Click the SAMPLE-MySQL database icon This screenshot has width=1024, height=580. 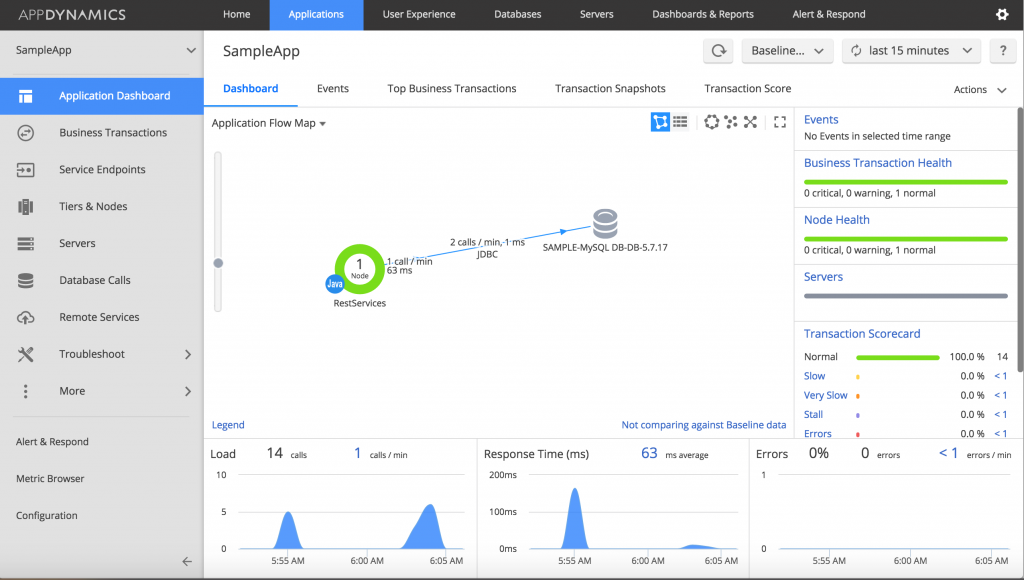point(604,224)
